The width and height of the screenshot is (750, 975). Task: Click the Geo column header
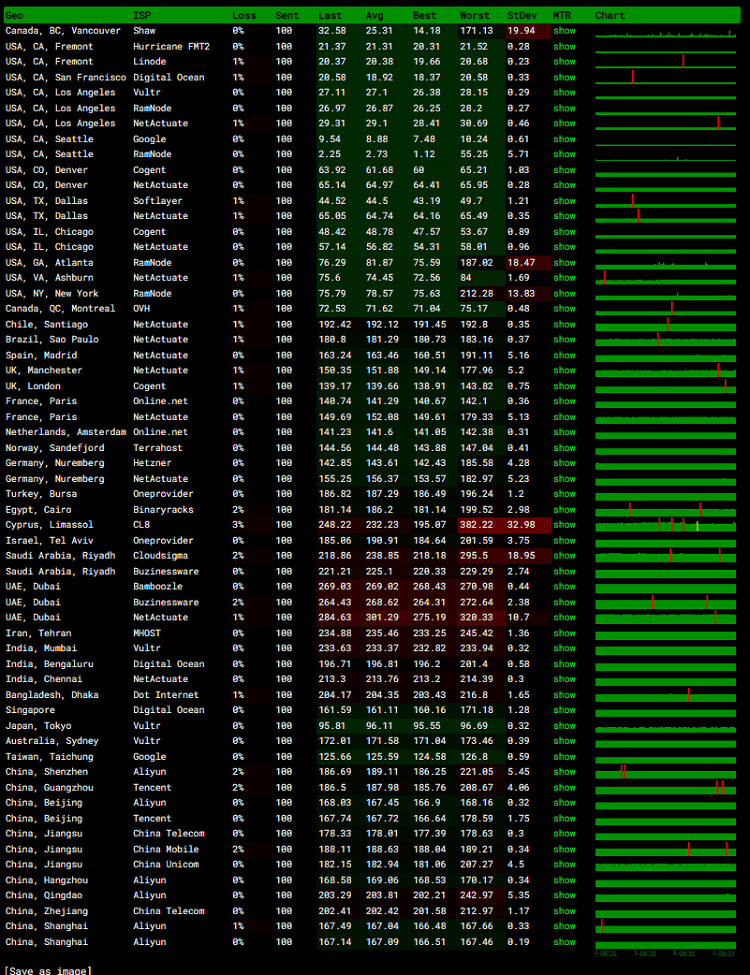(14, 16)
